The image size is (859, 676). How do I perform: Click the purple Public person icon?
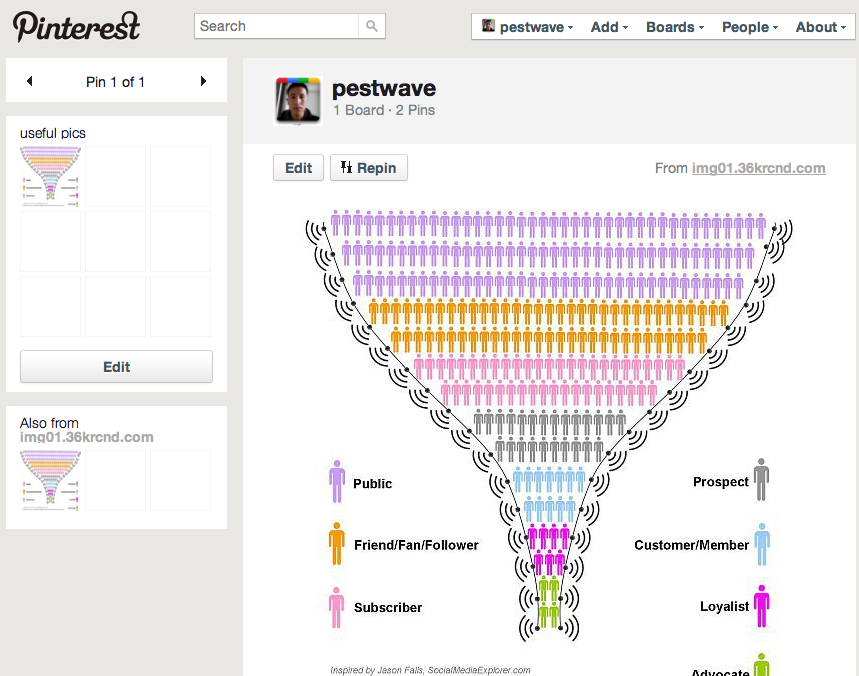pos(337,482)
